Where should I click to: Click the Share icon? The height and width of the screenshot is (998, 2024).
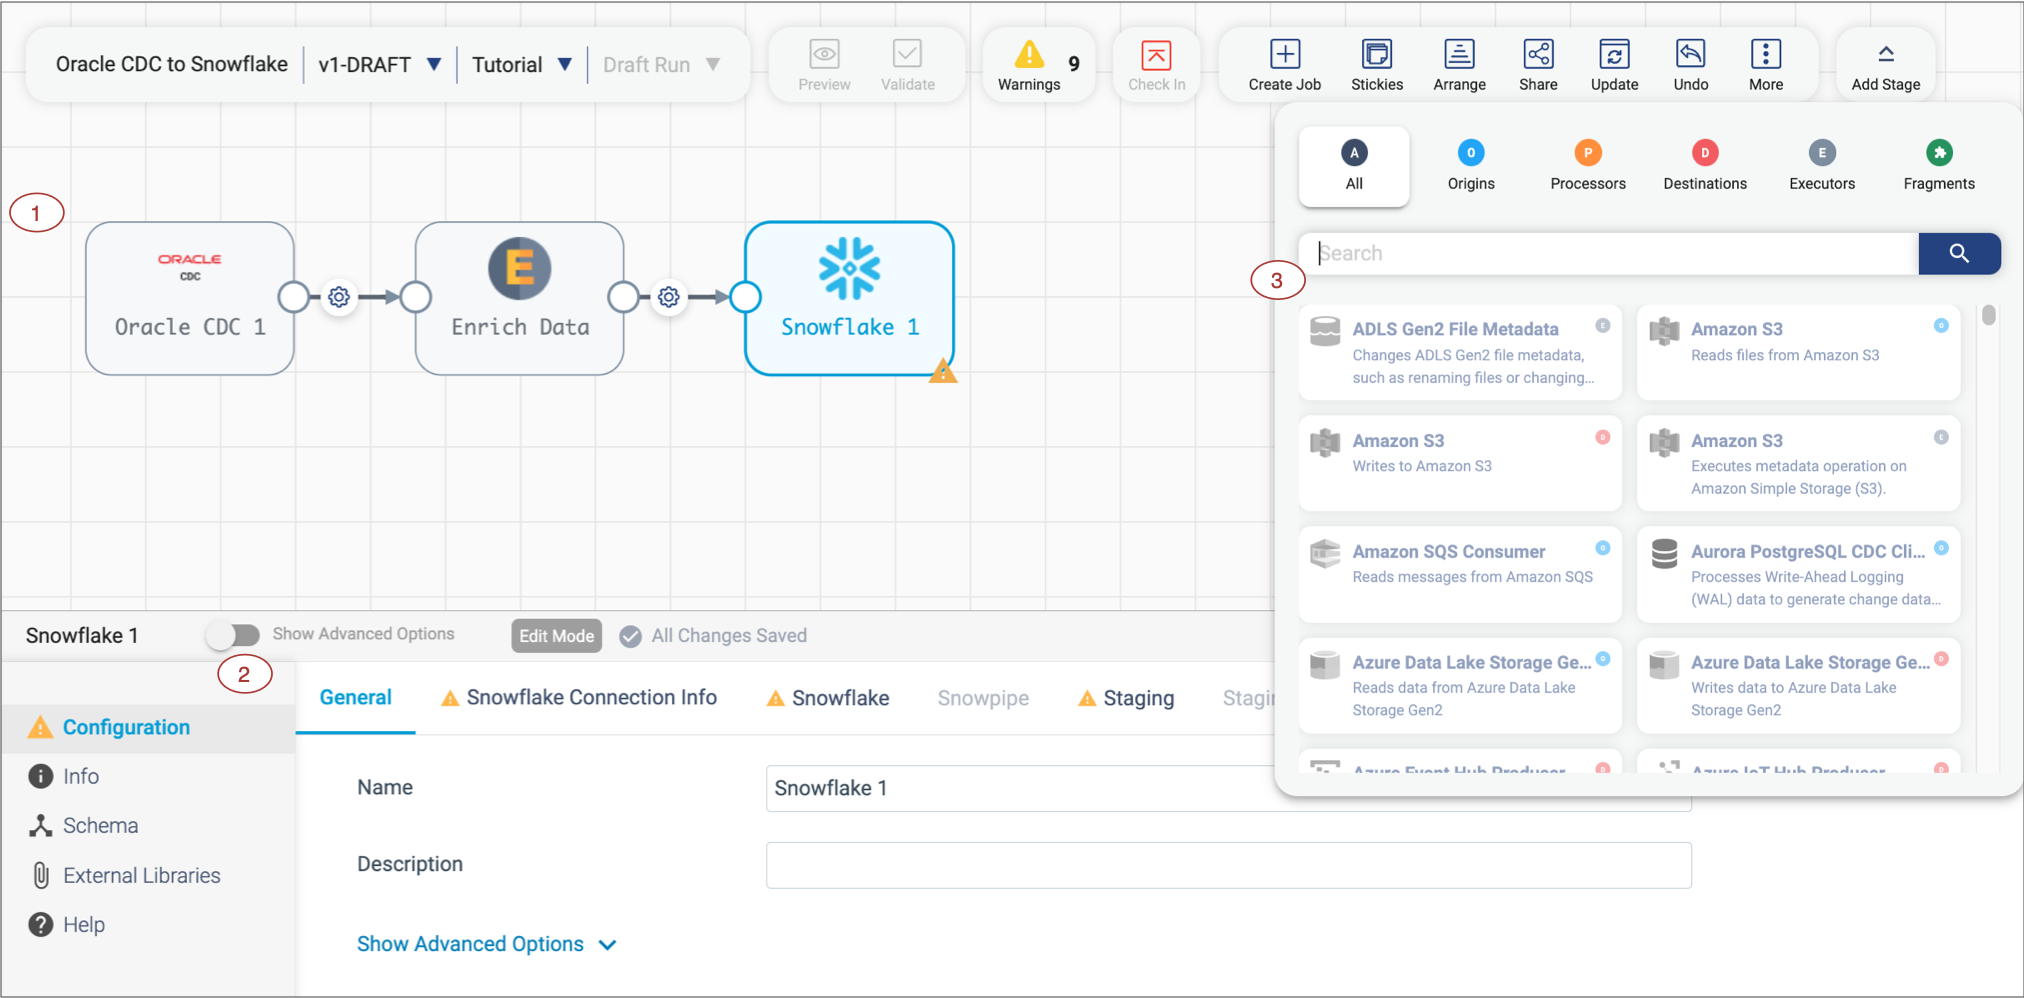pos(1538,53)
